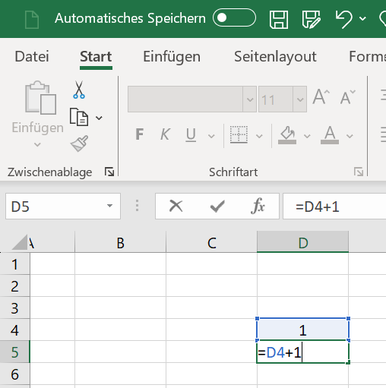Open the font size dropdown arrow

tap(300, 99)
